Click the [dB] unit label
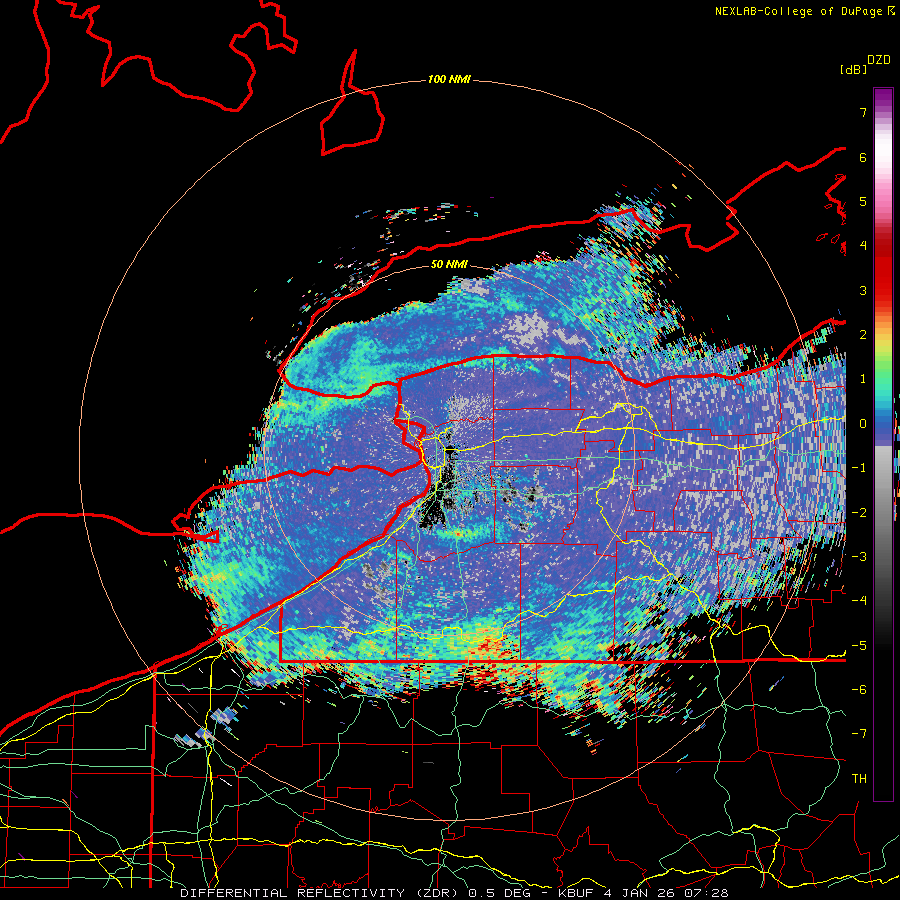Viewport: 900px width, 900px height. [x=853, y=69]
